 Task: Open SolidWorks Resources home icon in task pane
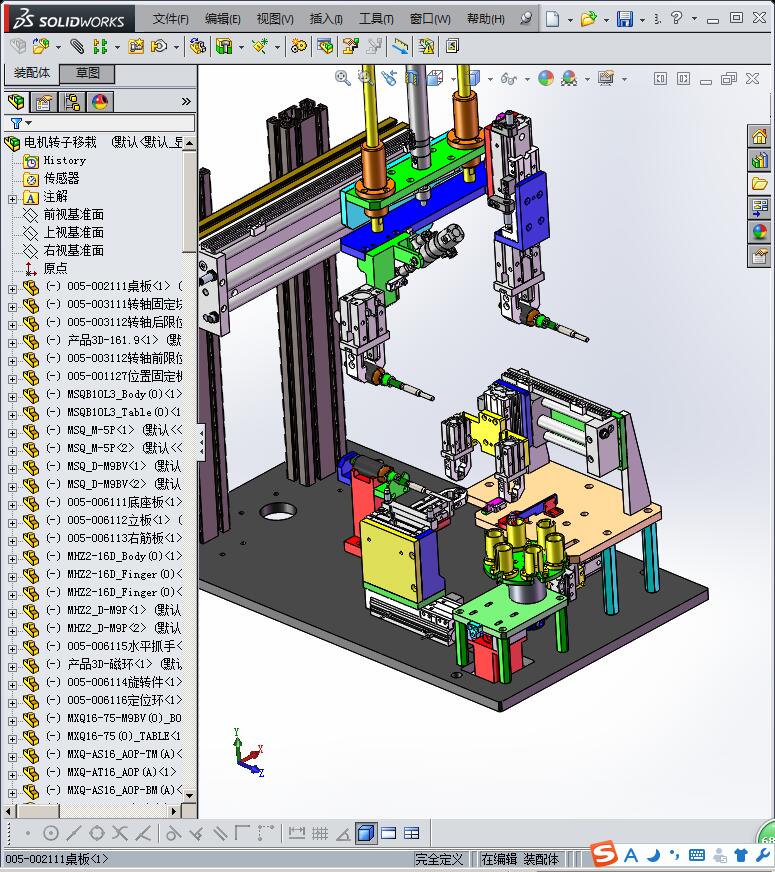coord(759,136)
